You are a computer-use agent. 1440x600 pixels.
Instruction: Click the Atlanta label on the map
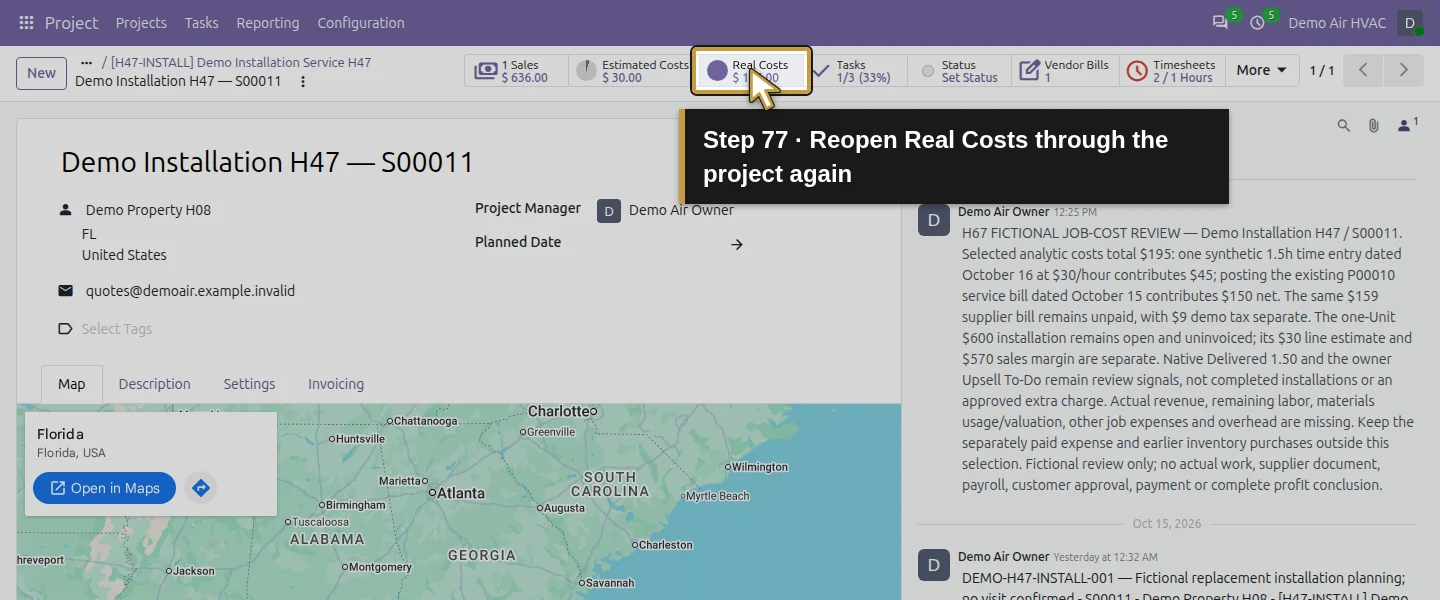[x=461, y=493]
